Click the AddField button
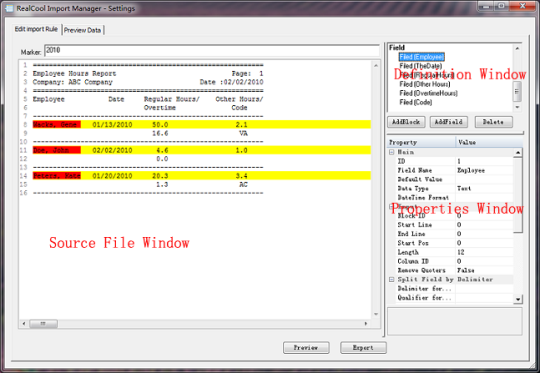Image resolution: width=540 pixels, height=373 pixels. pos(448,122)
